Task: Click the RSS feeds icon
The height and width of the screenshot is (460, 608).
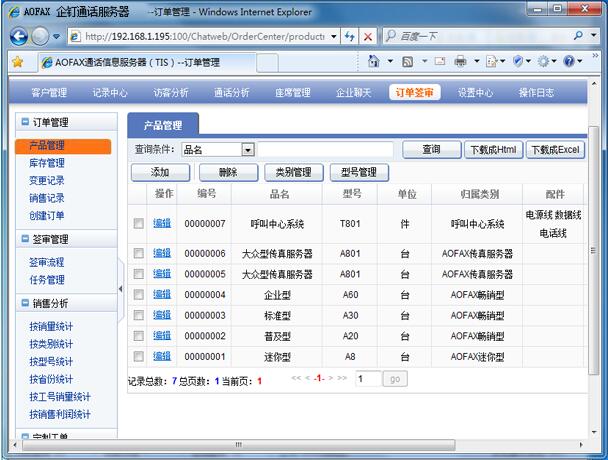Action: click(x=409, y=62)
